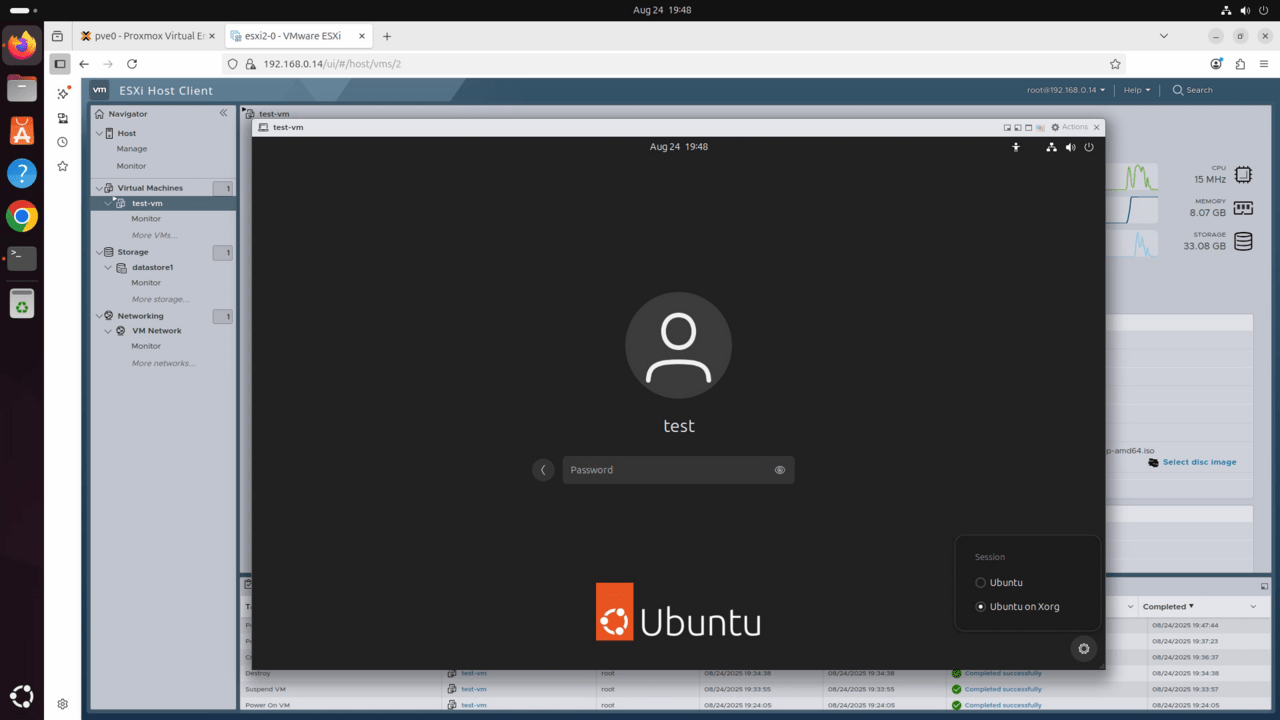Toggle the Firefox sidebar button
Viewport: 1280px width, 720px height.
tap(60, 64)
